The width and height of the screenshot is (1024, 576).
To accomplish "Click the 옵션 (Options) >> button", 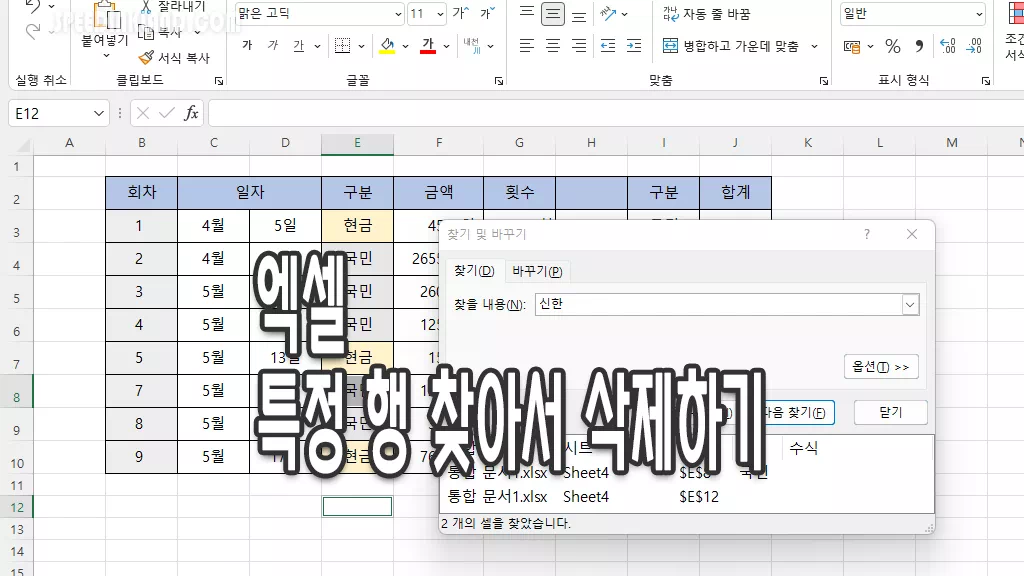I will point(880,367).
